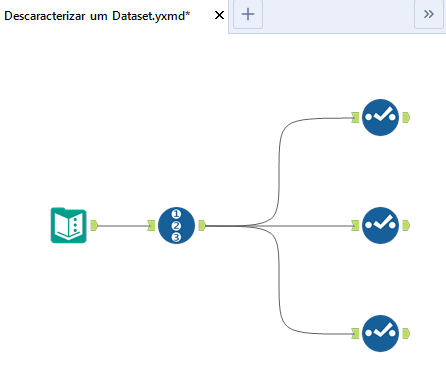446x374 pixels.
Task: Close the Descaracterizar um Dataset.yxmd tab
Action: point(219,15)
